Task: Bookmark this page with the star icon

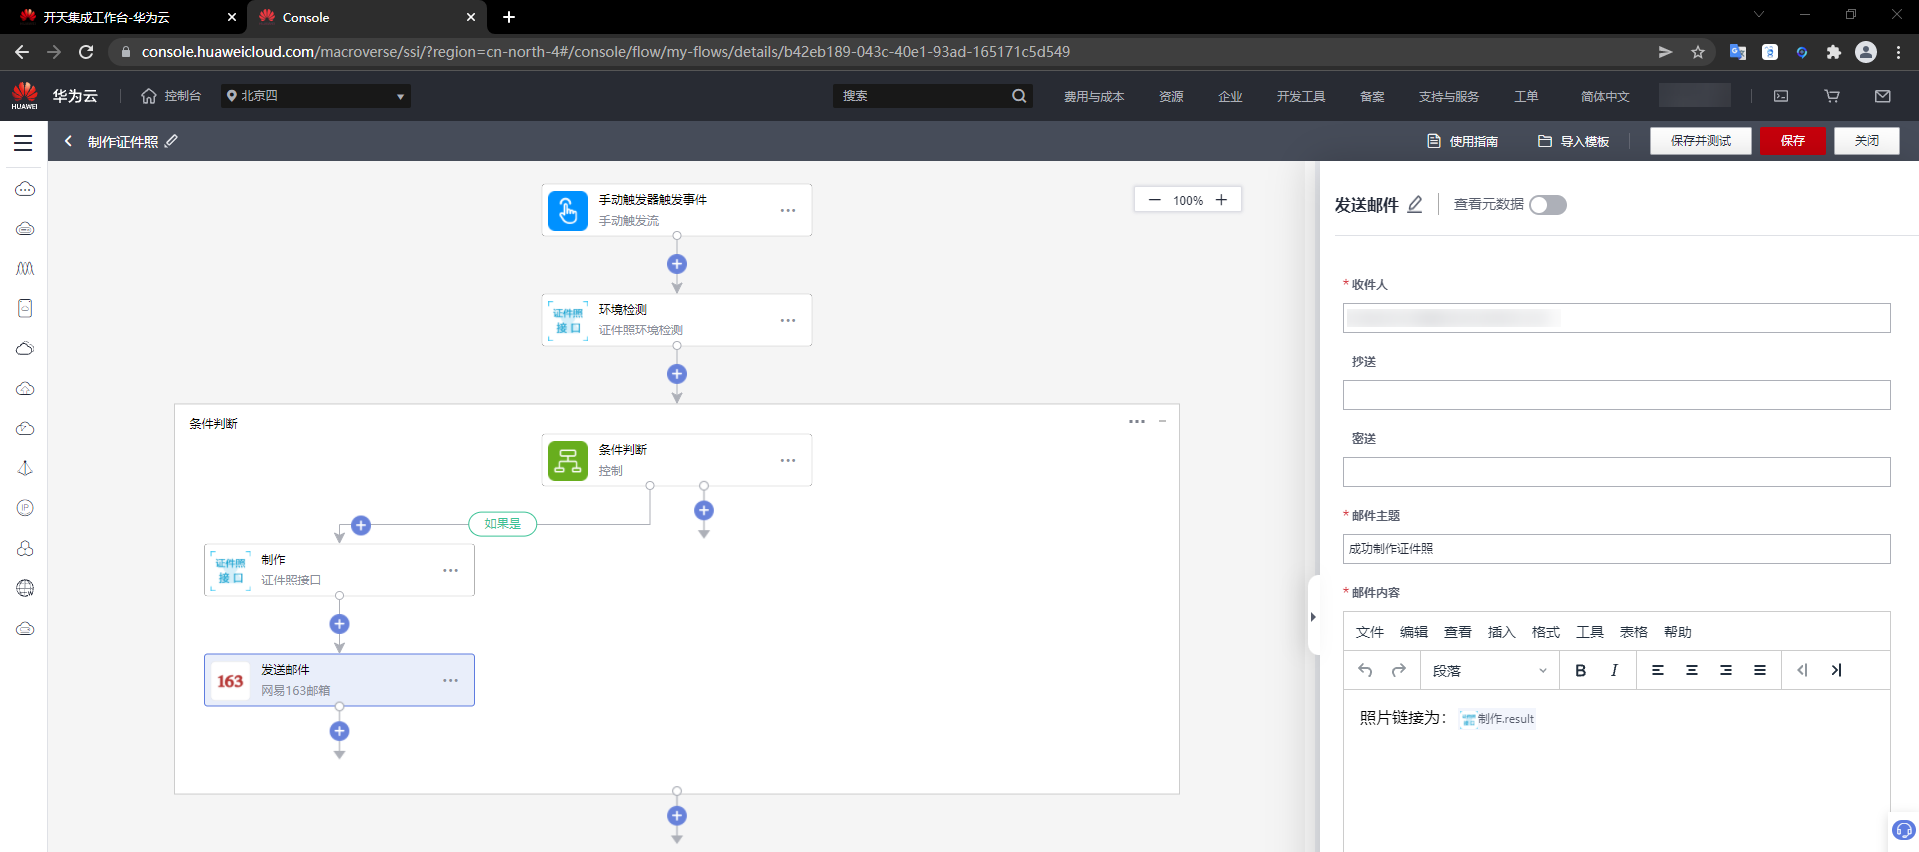Action: click(1698, 52)
